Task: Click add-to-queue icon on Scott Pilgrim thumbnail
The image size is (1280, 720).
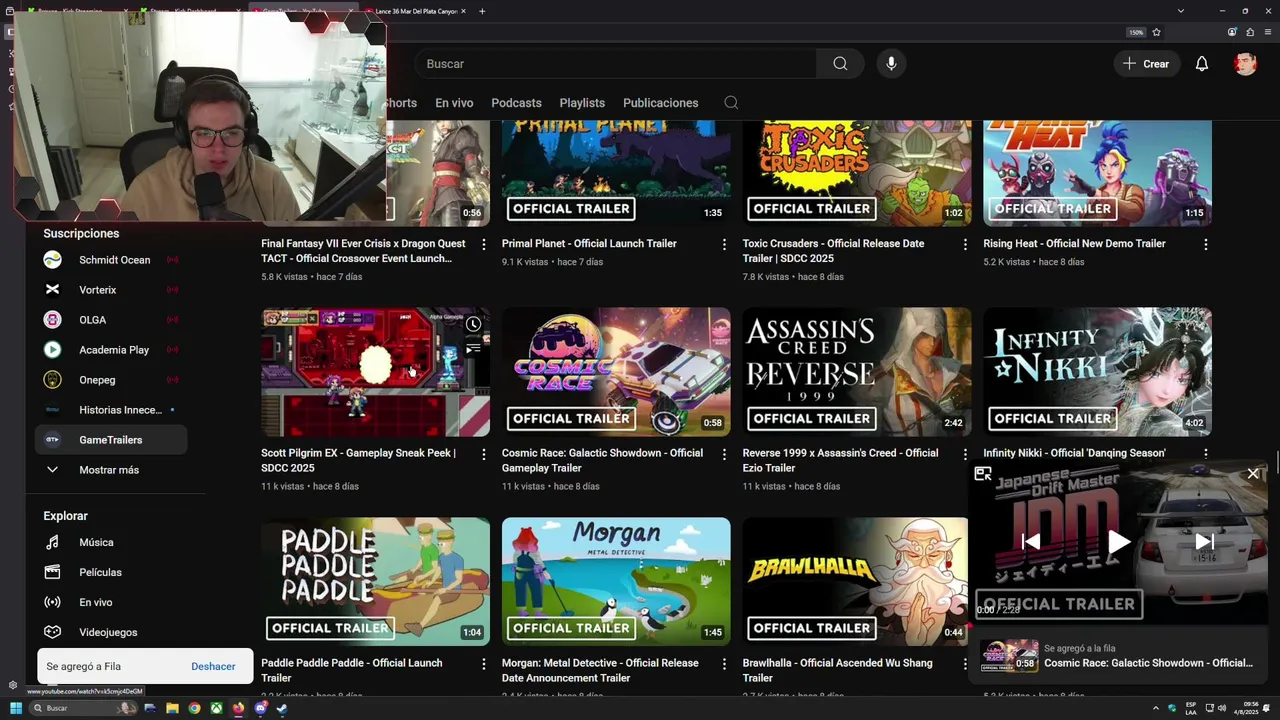Action: (x=473, y=348)
